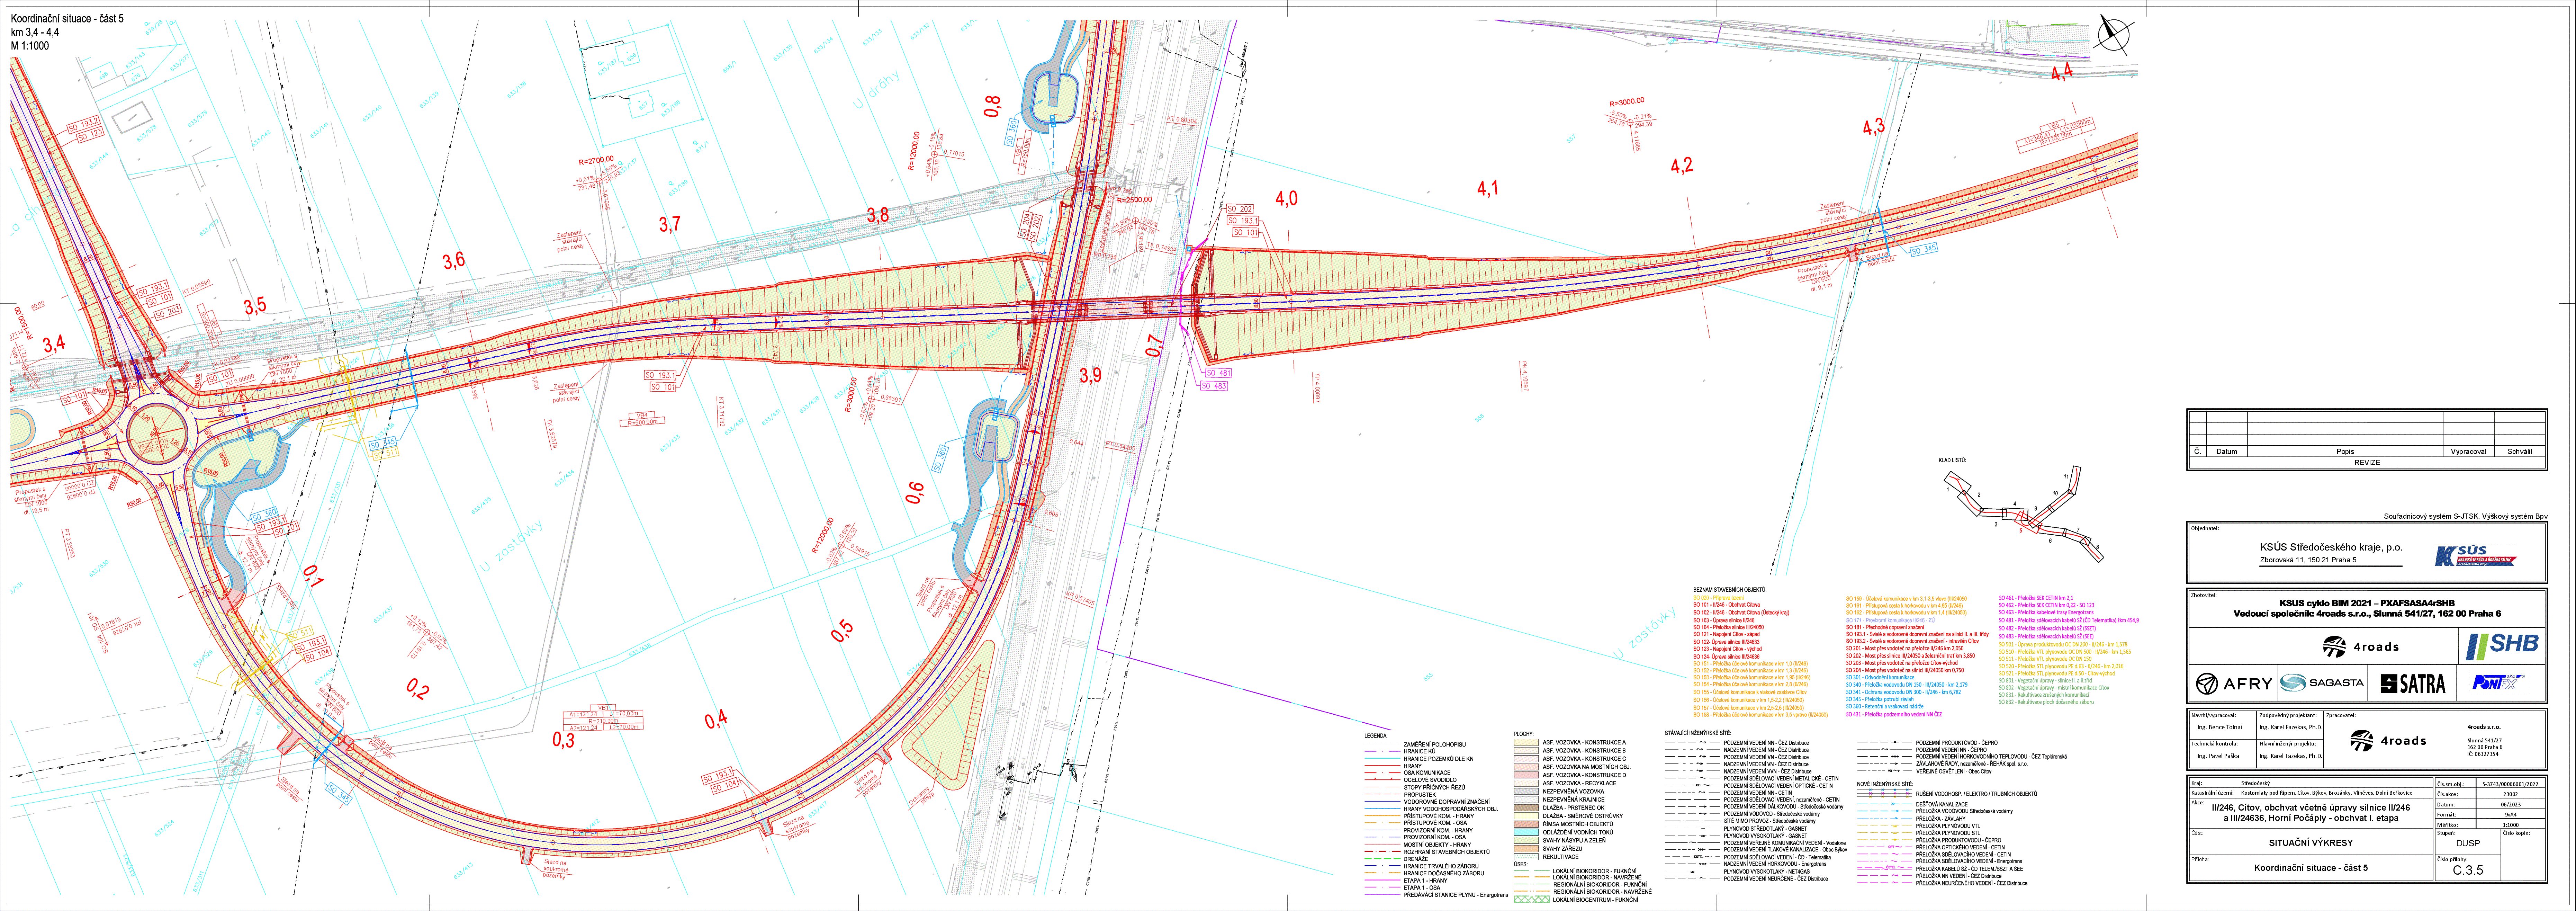Click the DLAŽBA - PRSTENEC OK brown swatch
The width and height of the screenshot is (2576, 911).
click(x=1526, y=808)
